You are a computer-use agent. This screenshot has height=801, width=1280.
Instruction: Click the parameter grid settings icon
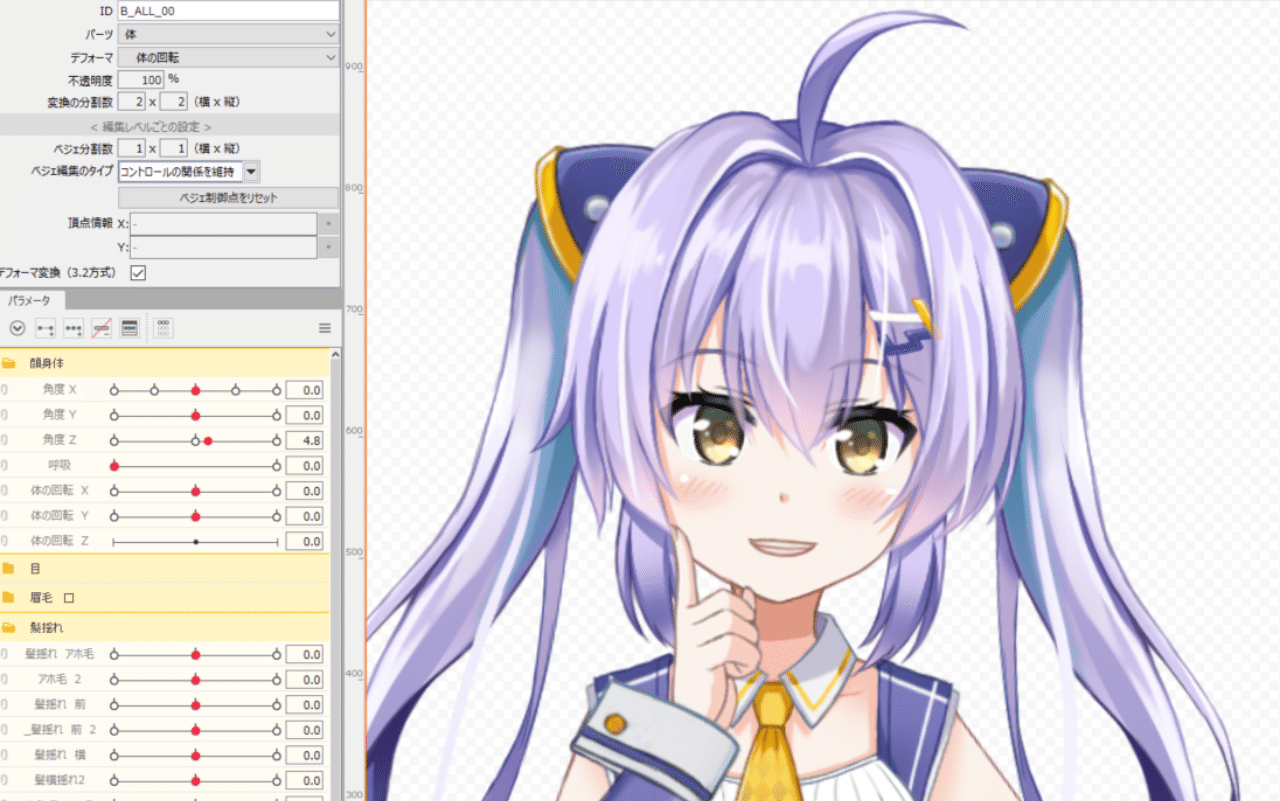tap(164, 328)
